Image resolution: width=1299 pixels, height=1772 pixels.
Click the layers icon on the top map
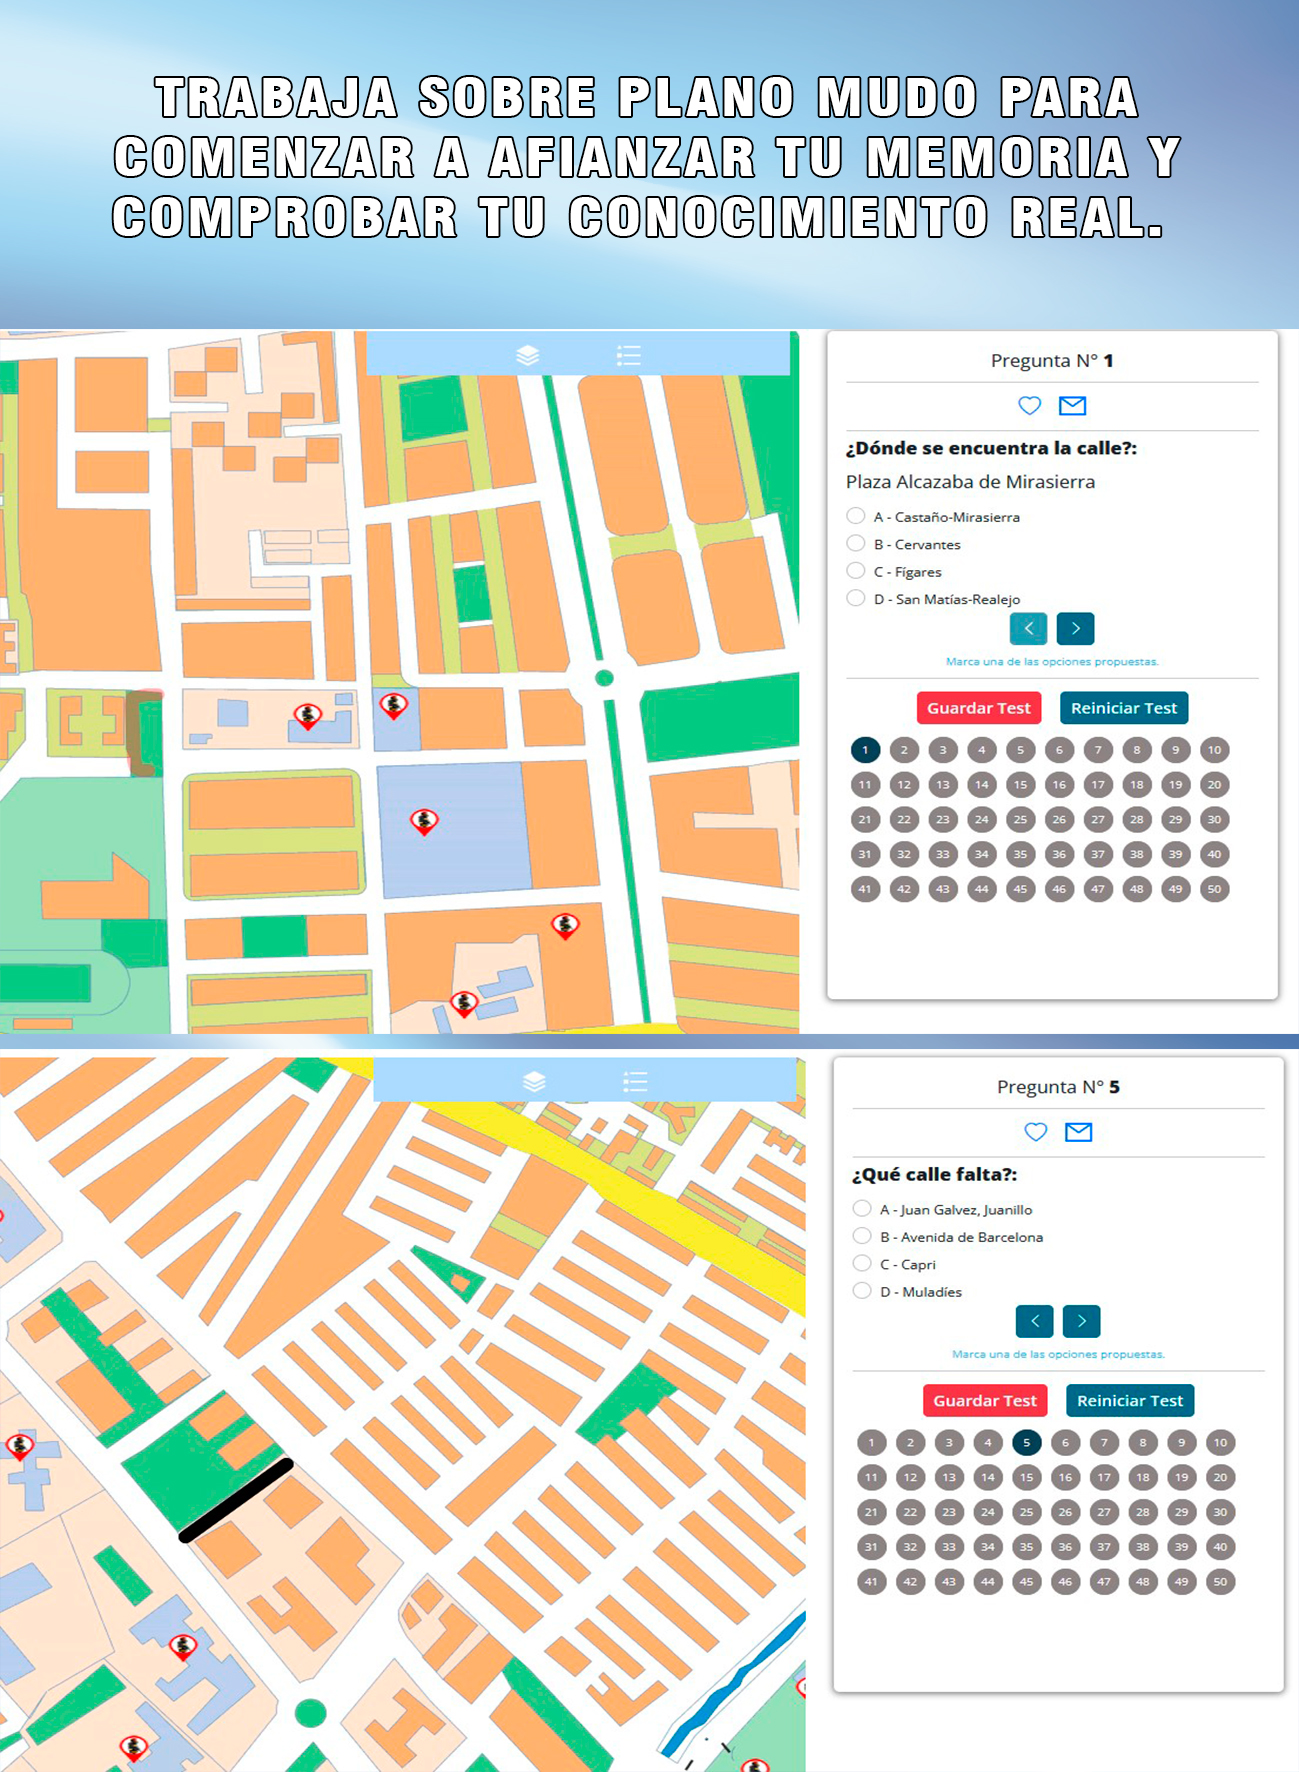(x=527, y=355)
